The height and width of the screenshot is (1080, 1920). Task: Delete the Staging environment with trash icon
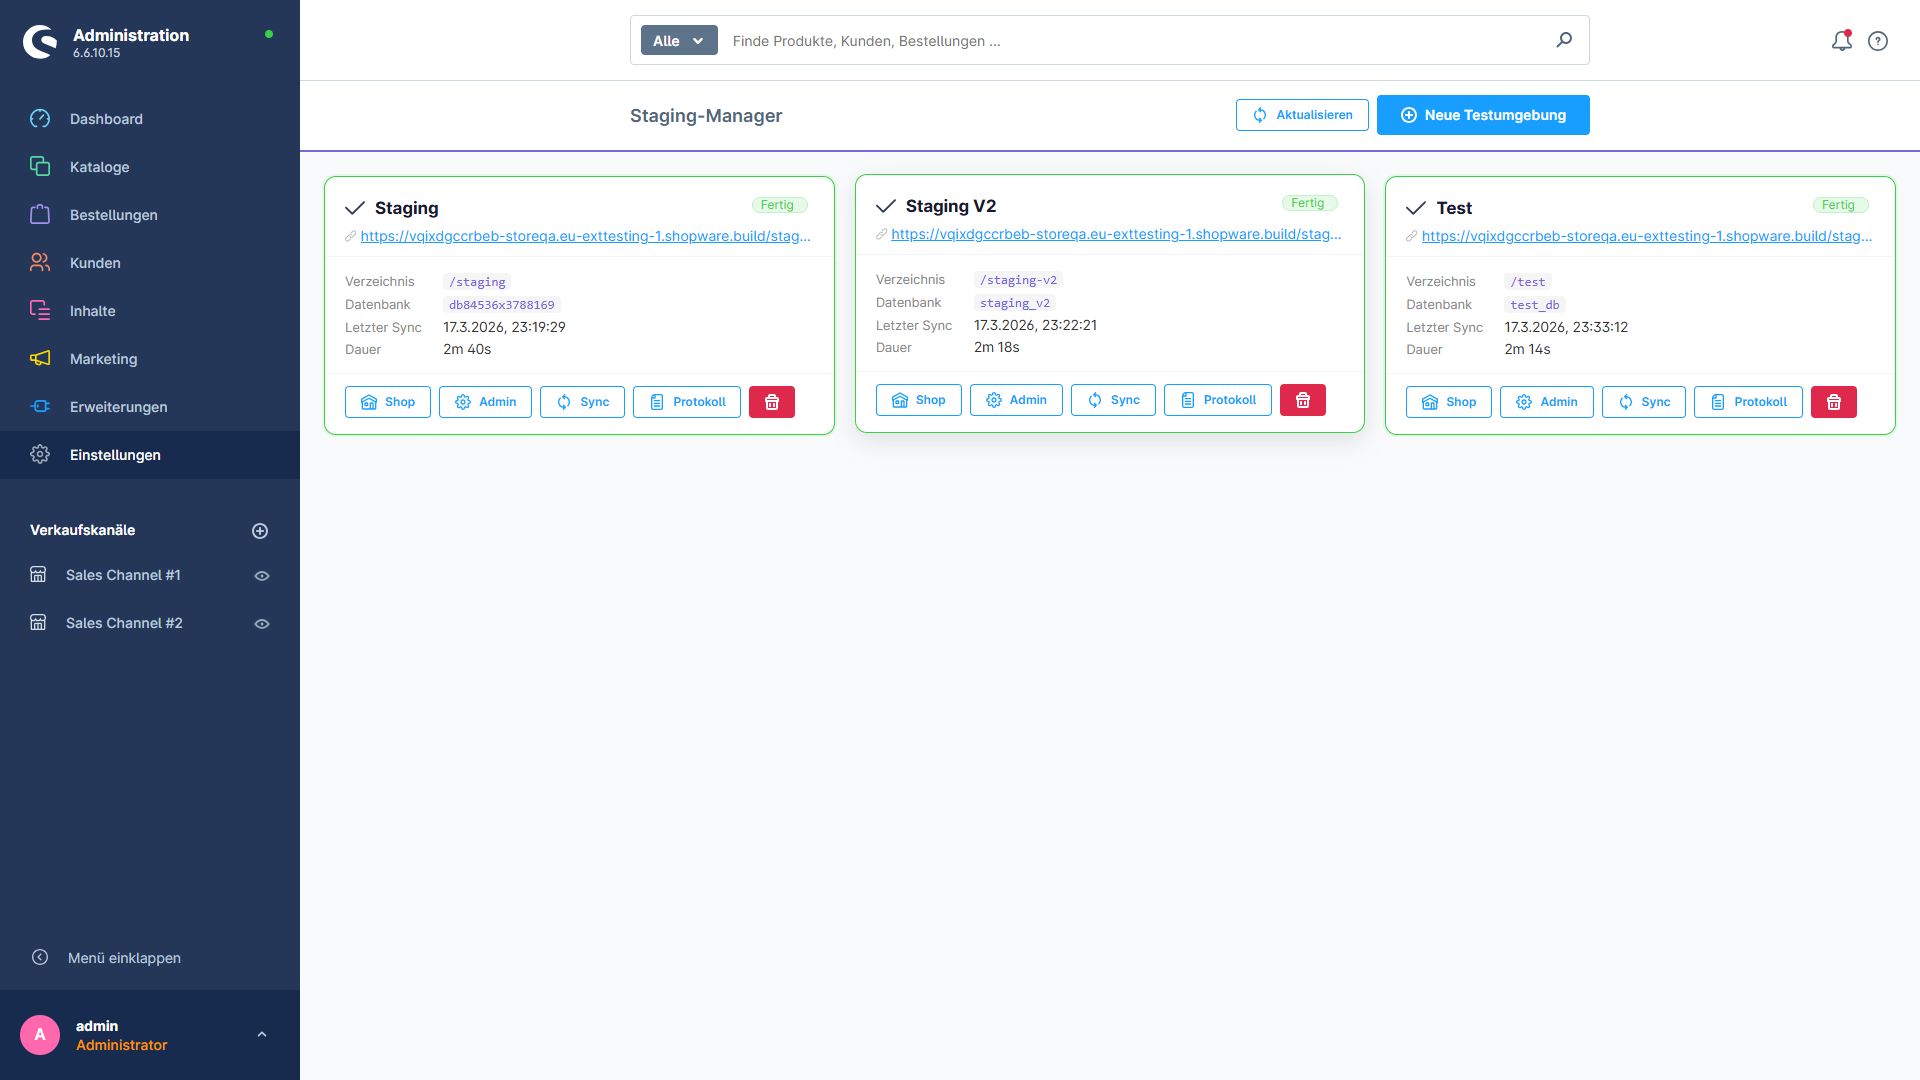772,402
